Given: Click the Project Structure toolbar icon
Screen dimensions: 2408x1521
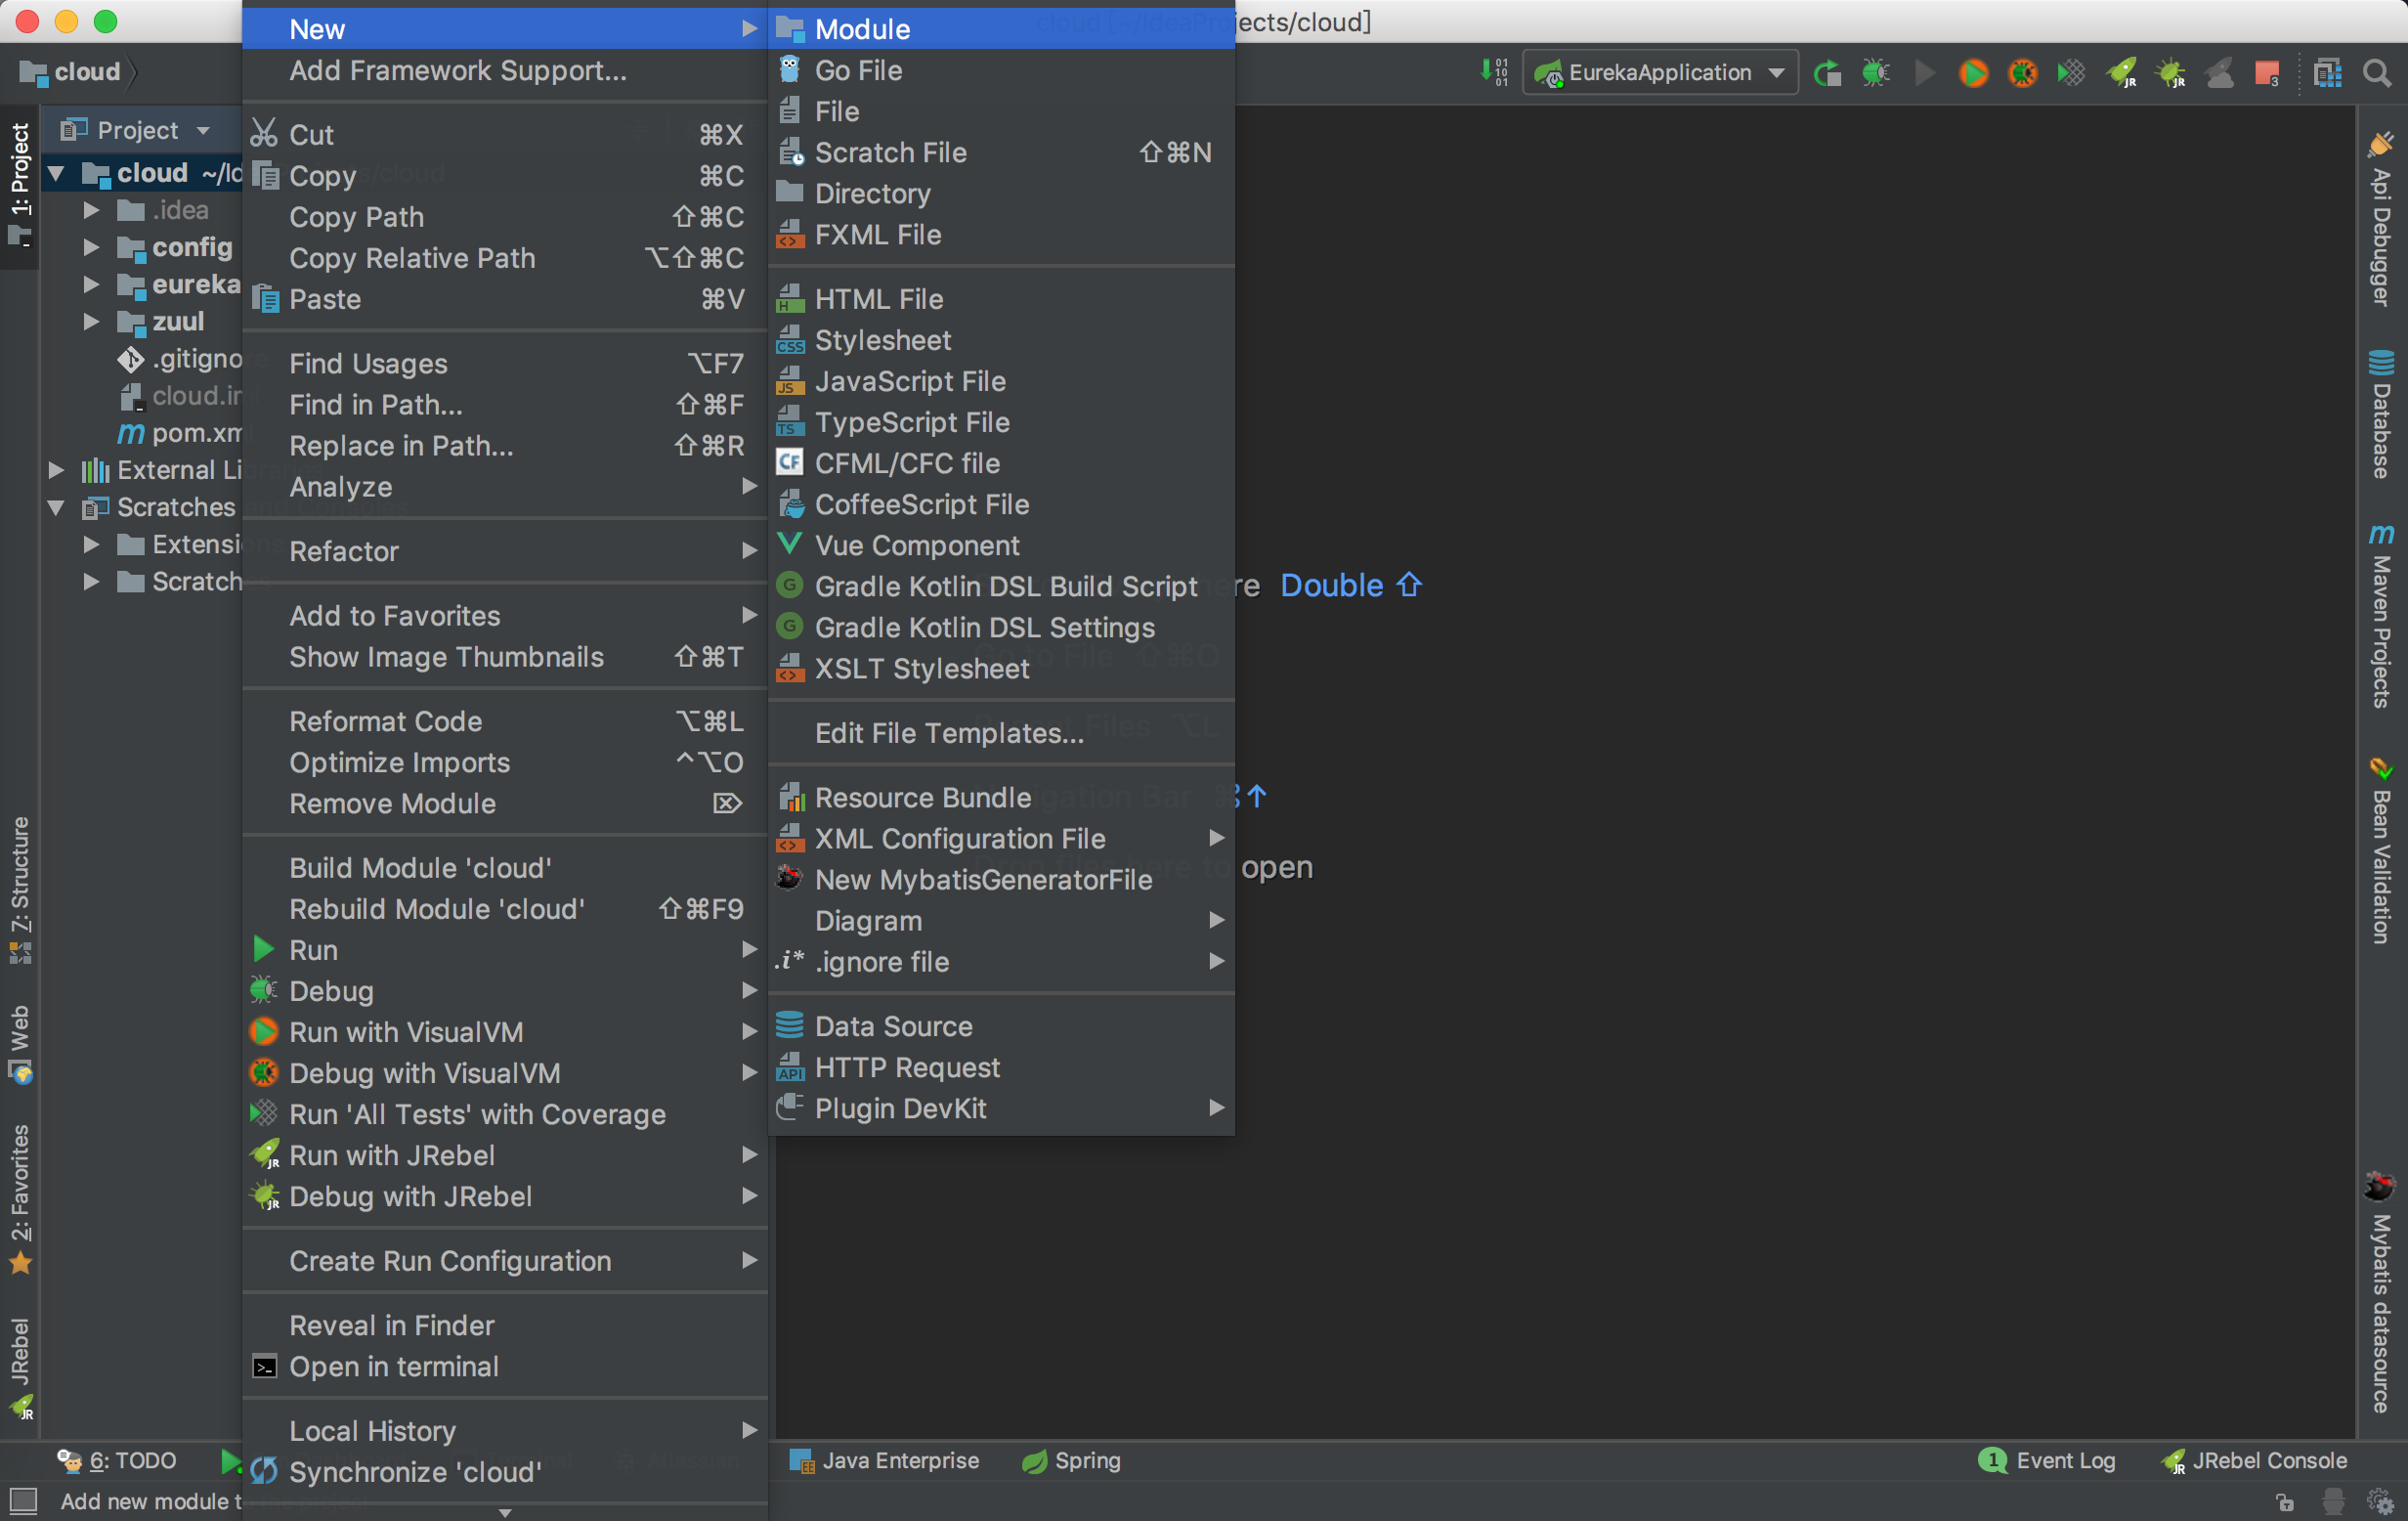Looking at the screenshot, I should (x=2327, y=73).
